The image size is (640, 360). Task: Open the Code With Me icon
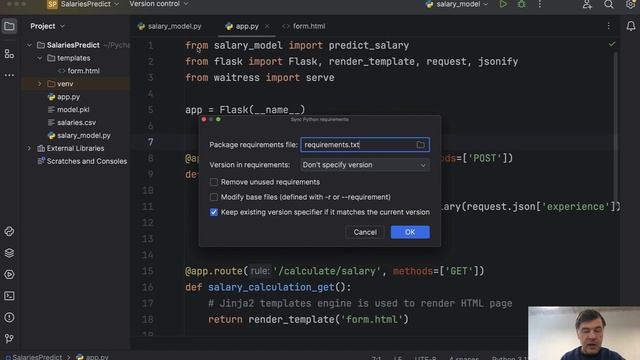[587, 4]
